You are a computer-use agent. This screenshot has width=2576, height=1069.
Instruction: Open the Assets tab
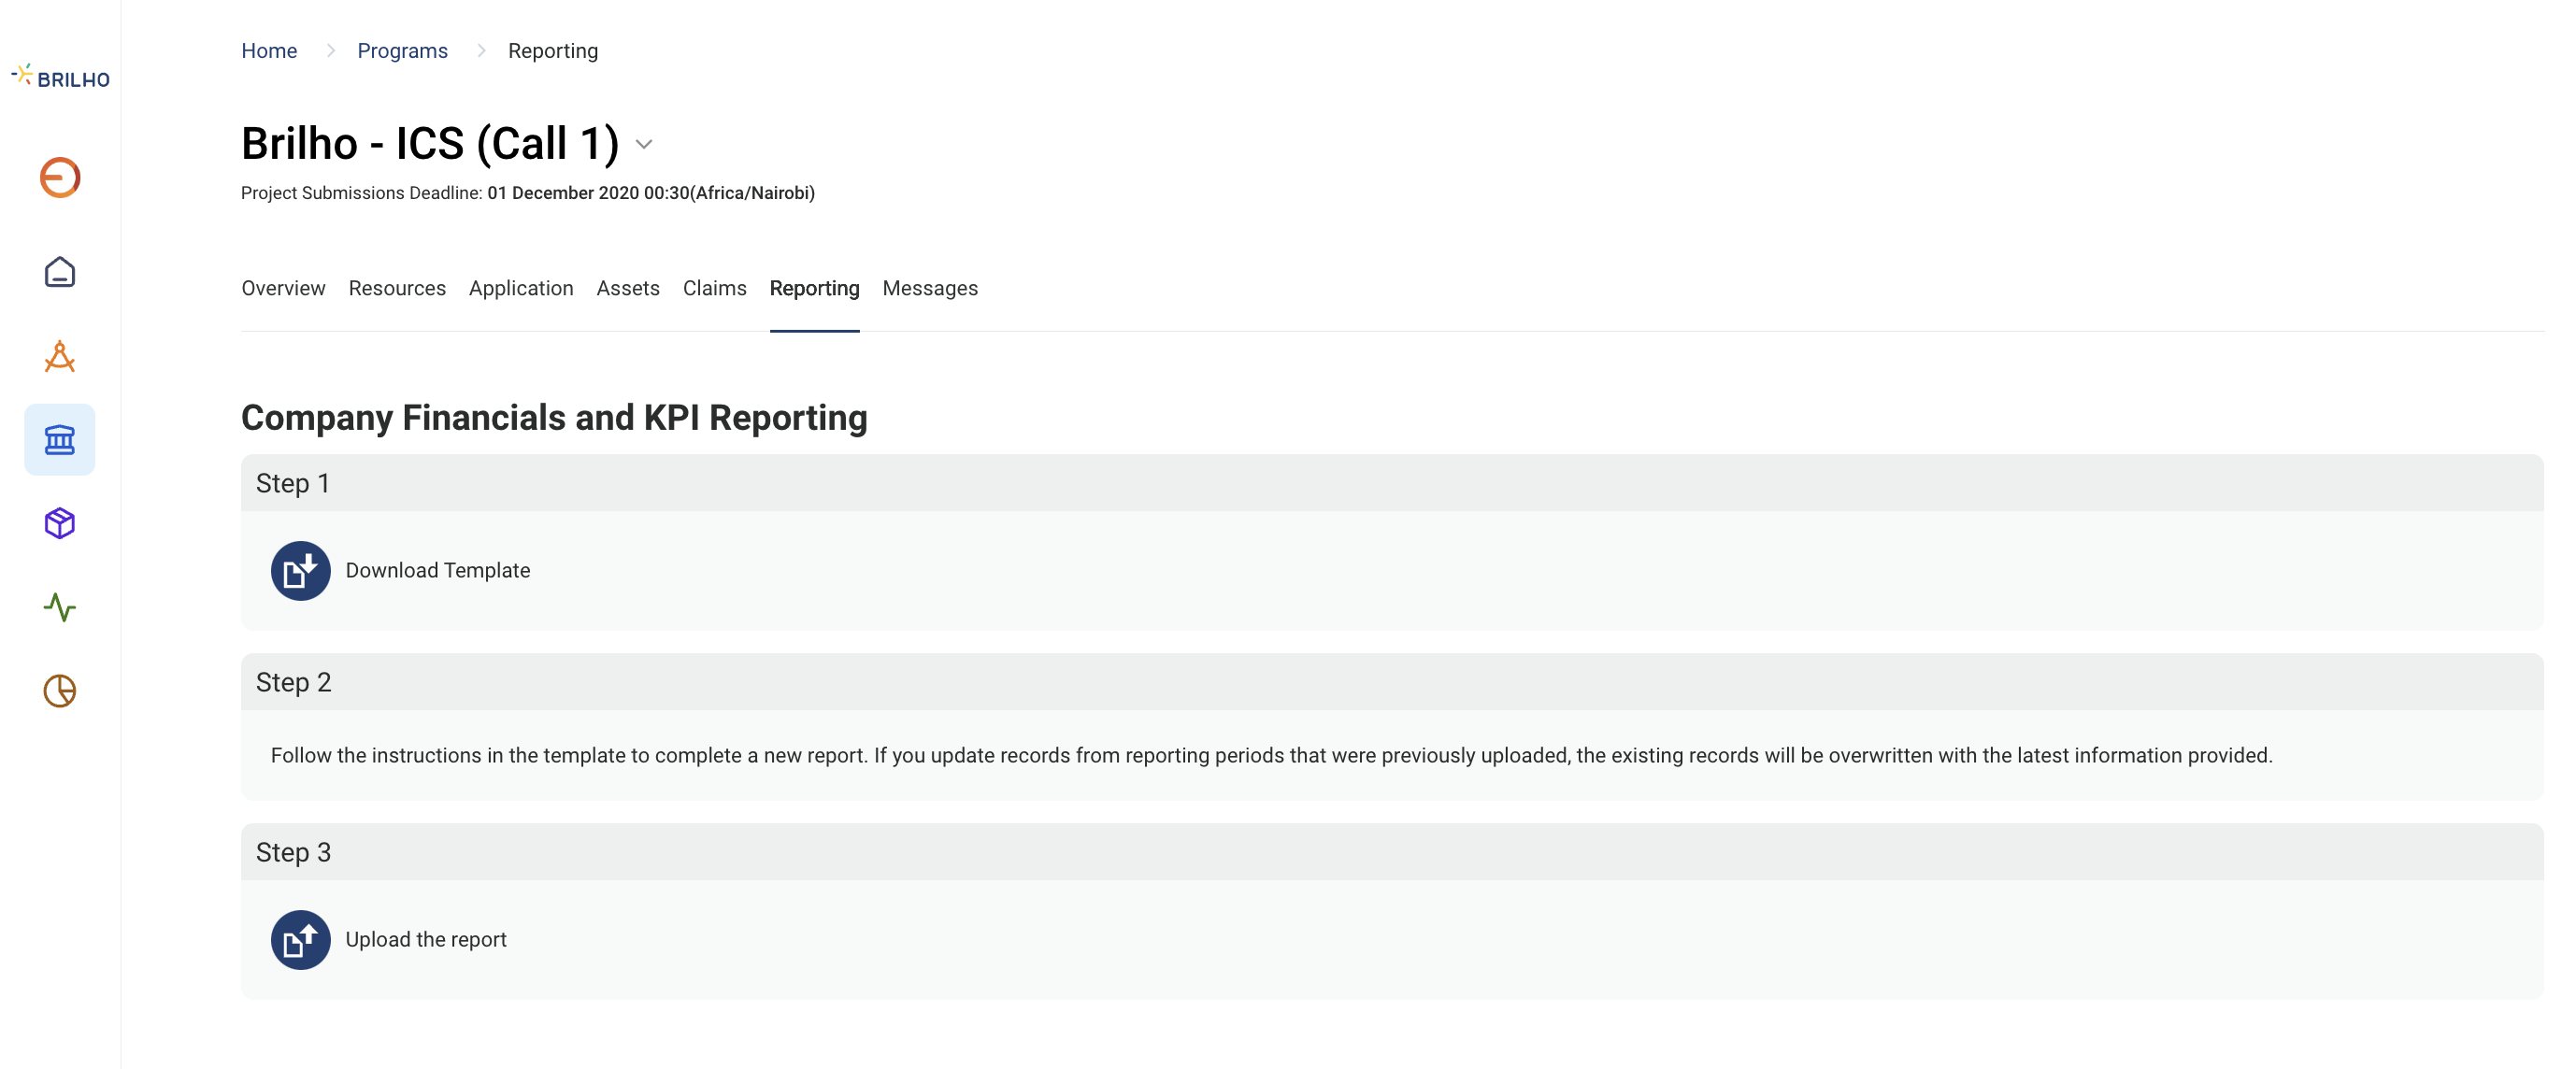coord(628,289)
